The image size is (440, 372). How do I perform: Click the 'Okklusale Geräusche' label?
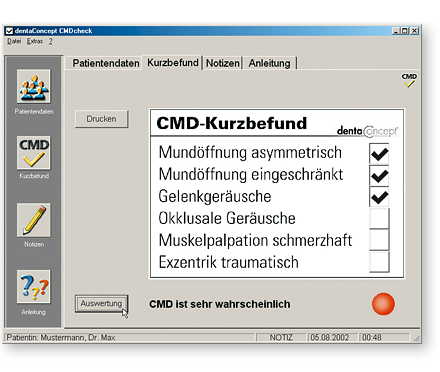coord(227,218)
